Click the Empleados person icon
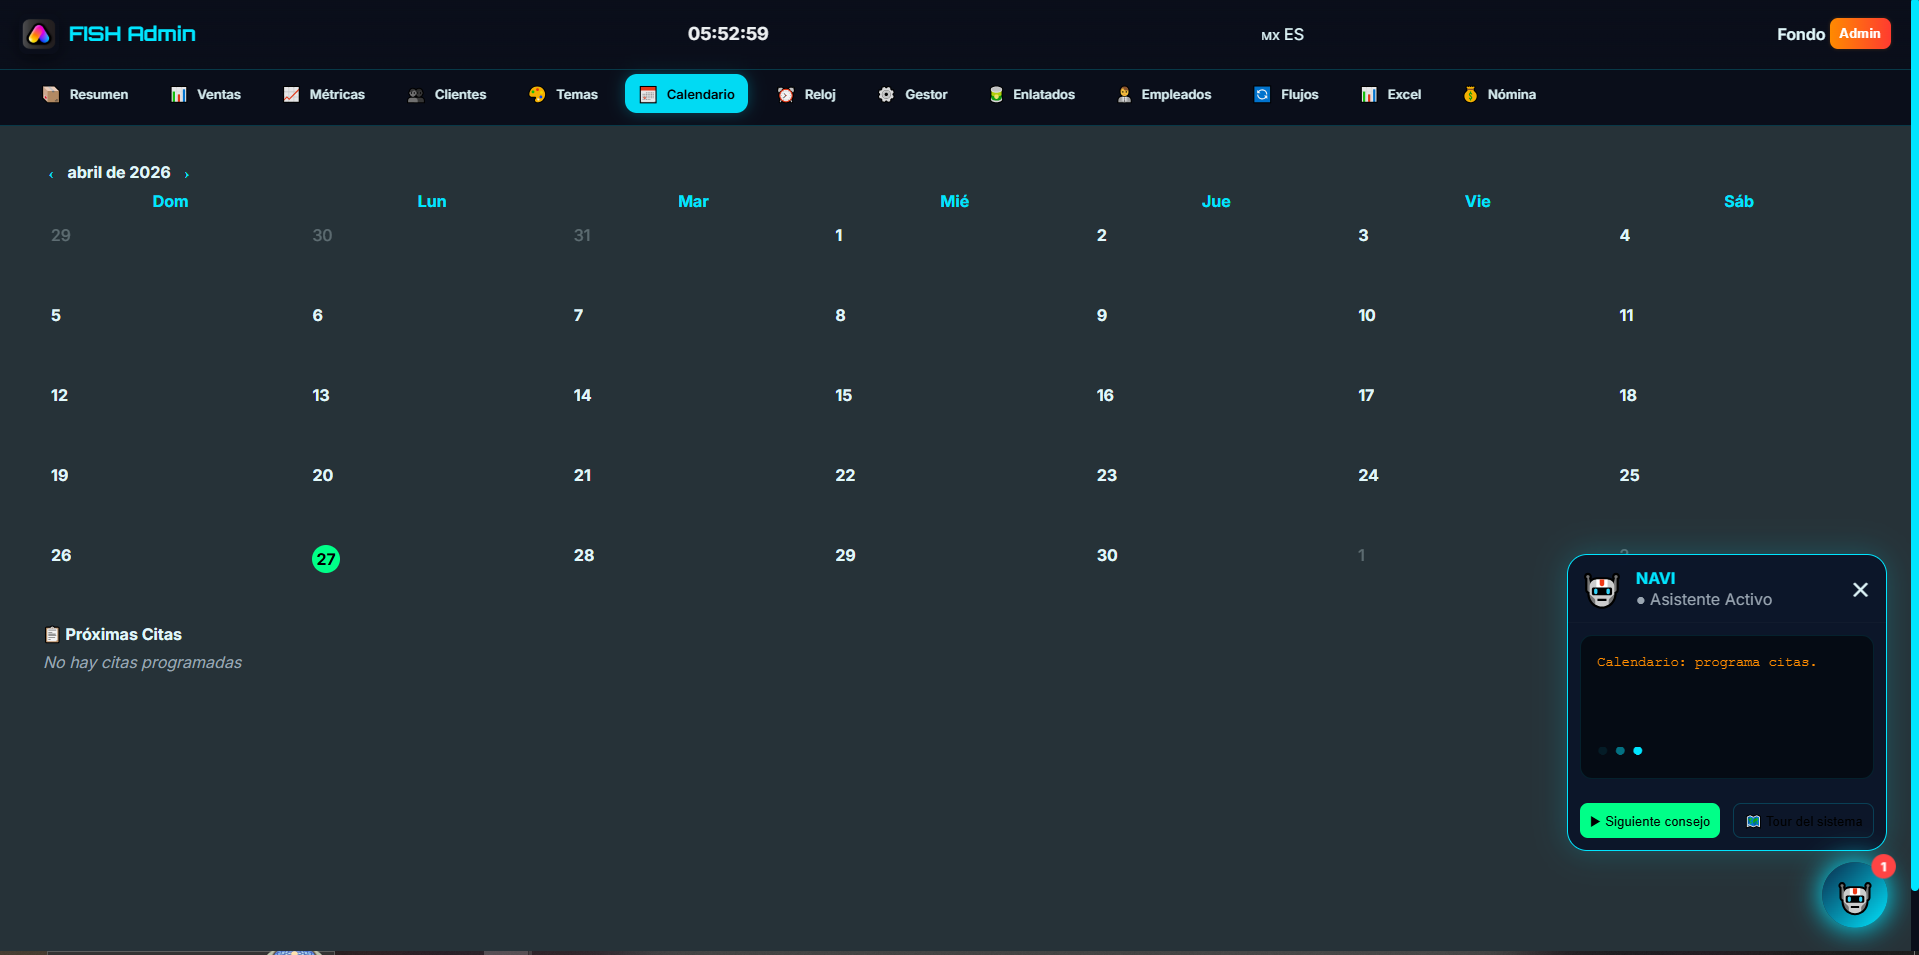 pos(1124,94)
